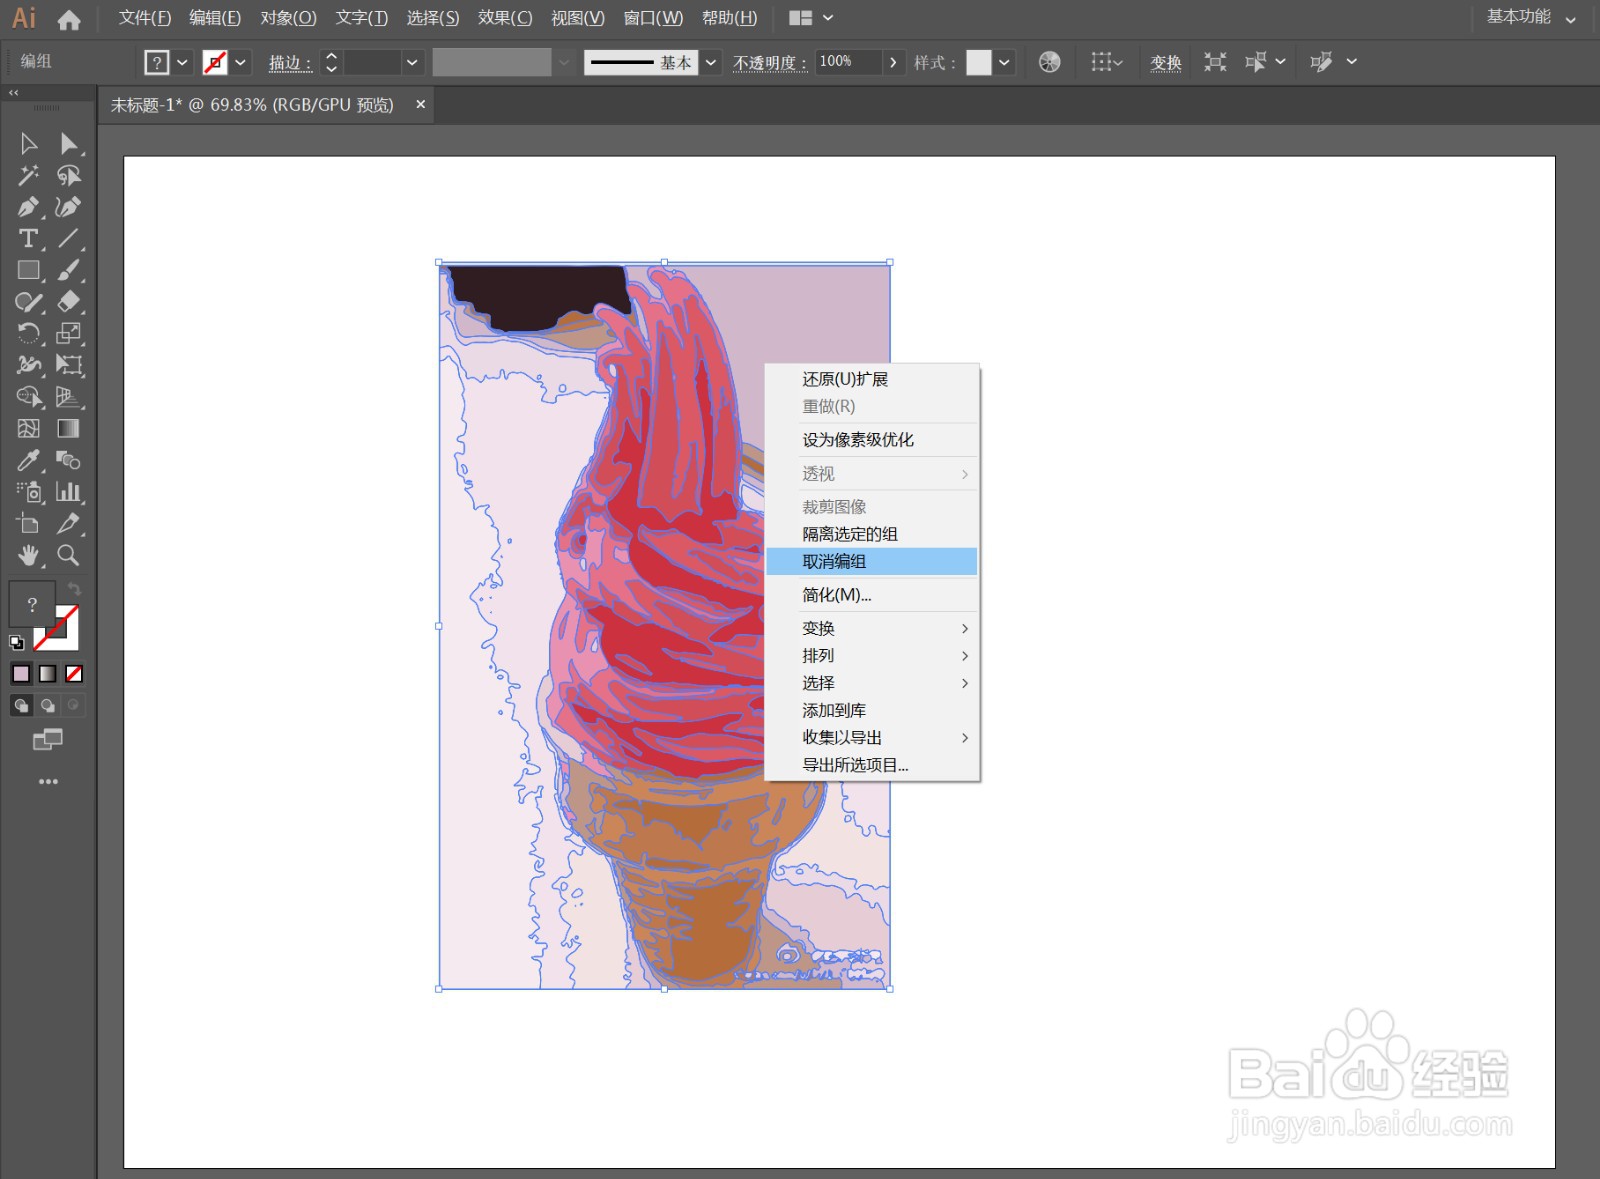Pick the Line Segment tool

click(68, 239)
